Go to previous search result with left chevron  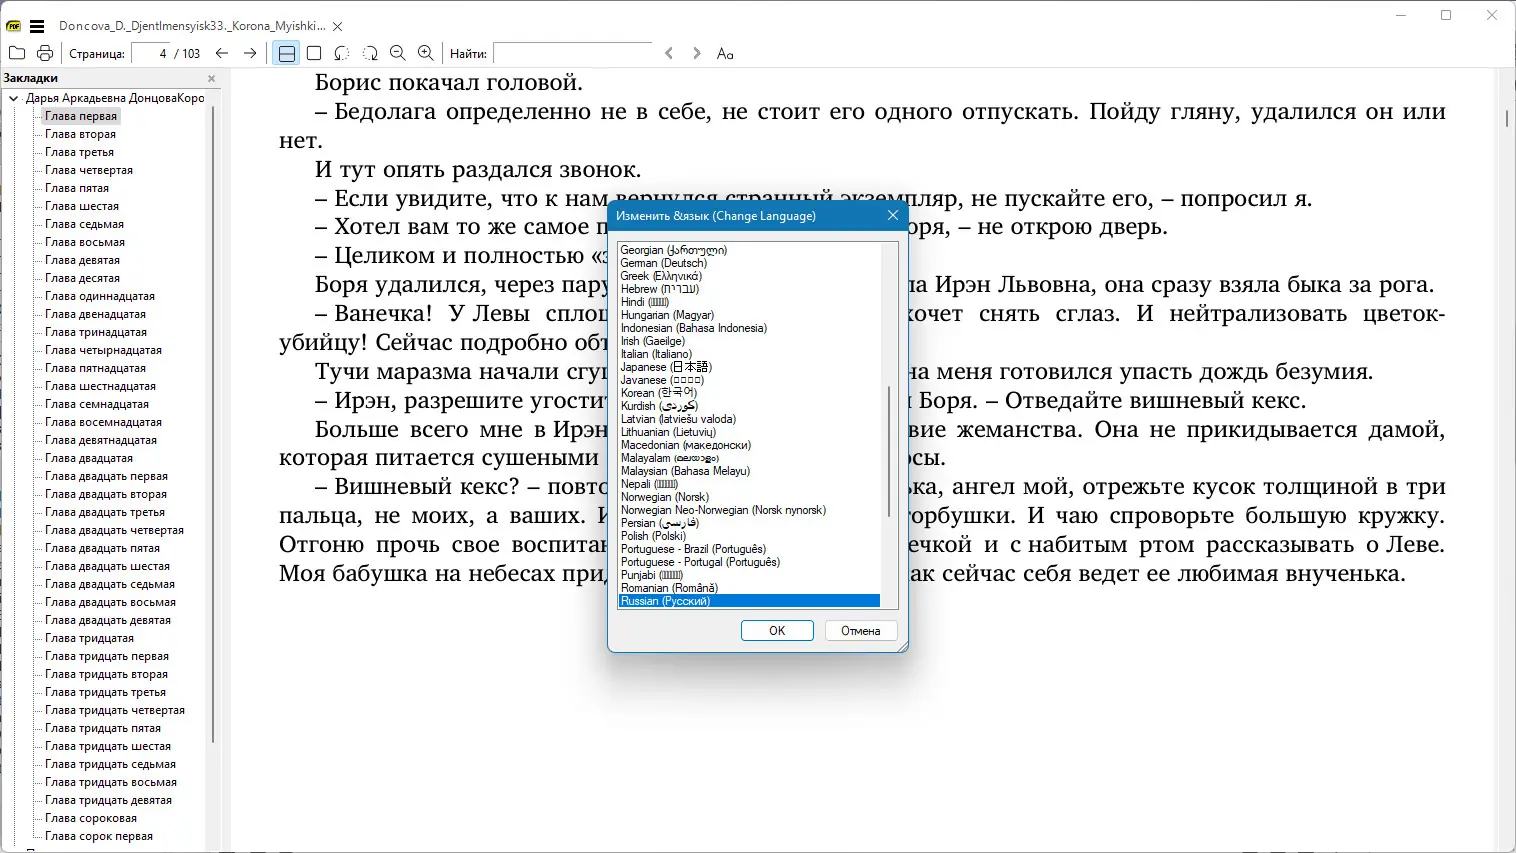pyautogui.click(x=668, y=53)
